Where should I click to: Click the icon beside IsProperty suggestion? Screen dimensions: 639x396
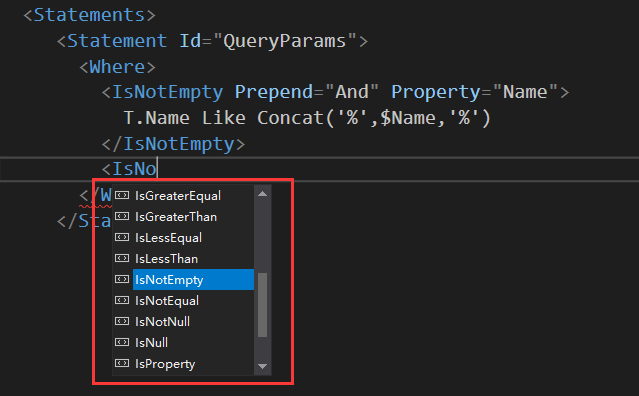coord(122,363)
